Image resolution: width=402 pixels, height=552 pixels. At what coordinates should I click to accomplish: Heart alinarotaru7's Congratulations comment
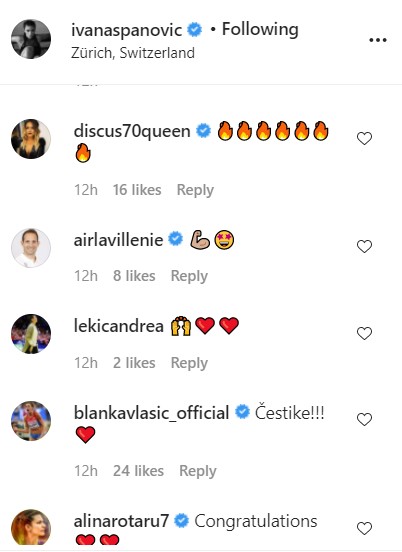click(364, 528)
